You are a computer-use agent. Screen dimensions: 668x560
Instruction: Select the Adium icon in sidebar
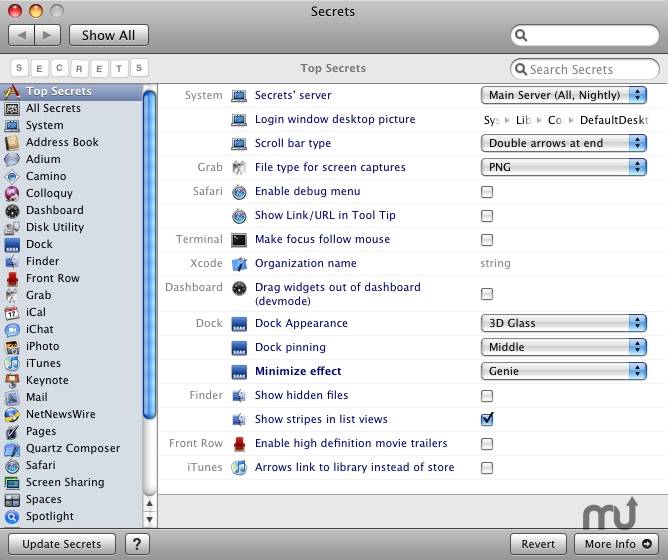12,159
